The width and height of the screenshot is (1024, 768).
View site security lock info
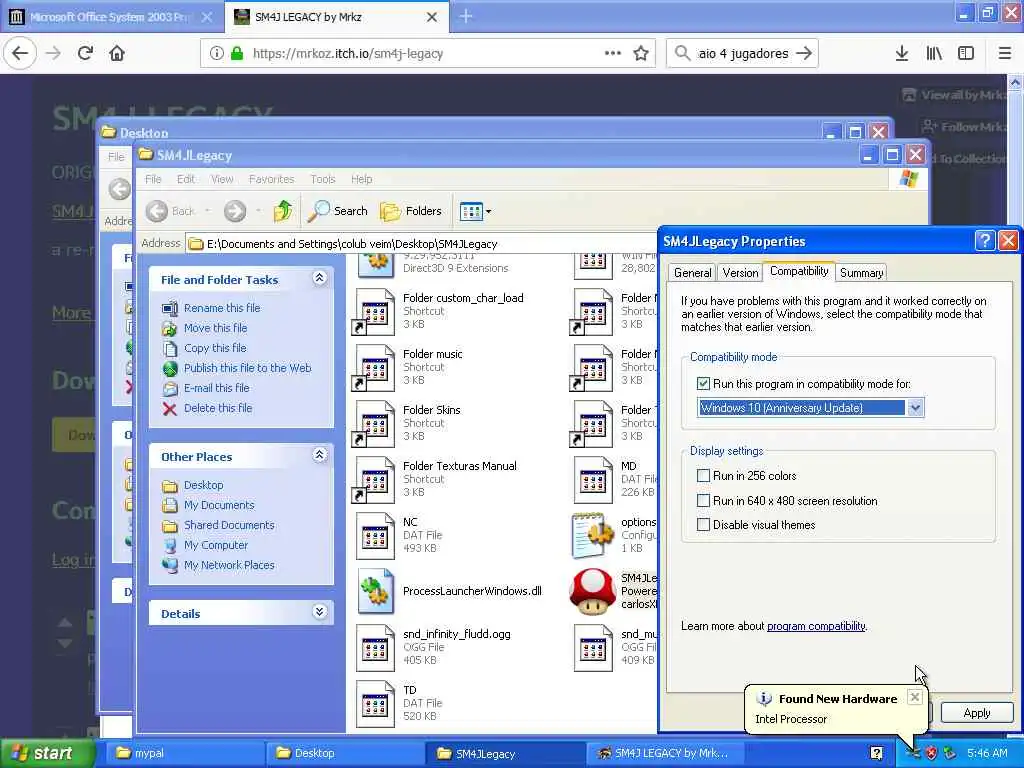237,54
